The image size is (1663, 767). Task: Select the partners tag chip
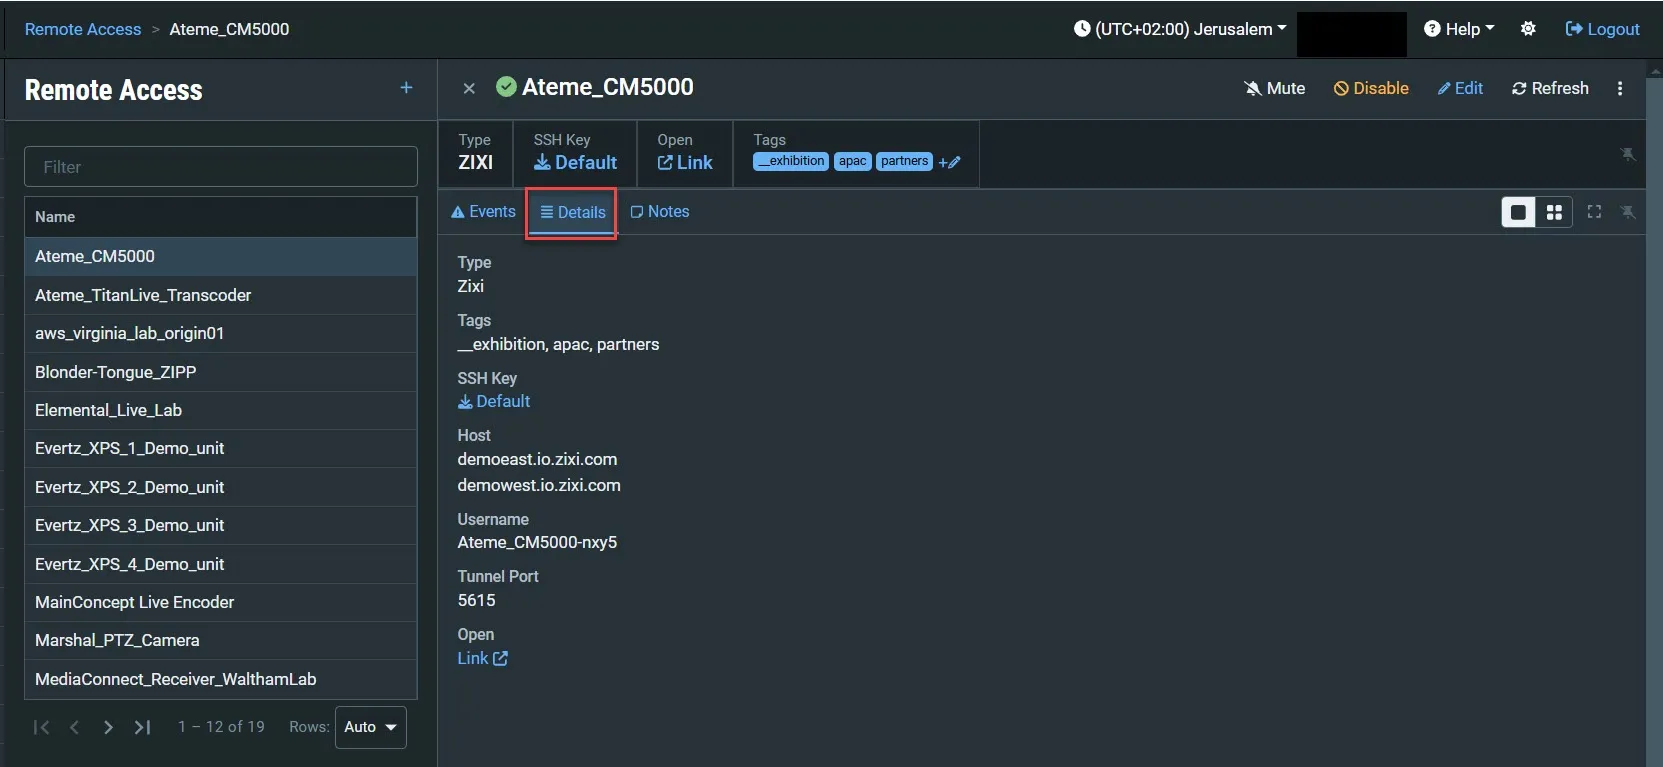[904, 161]
